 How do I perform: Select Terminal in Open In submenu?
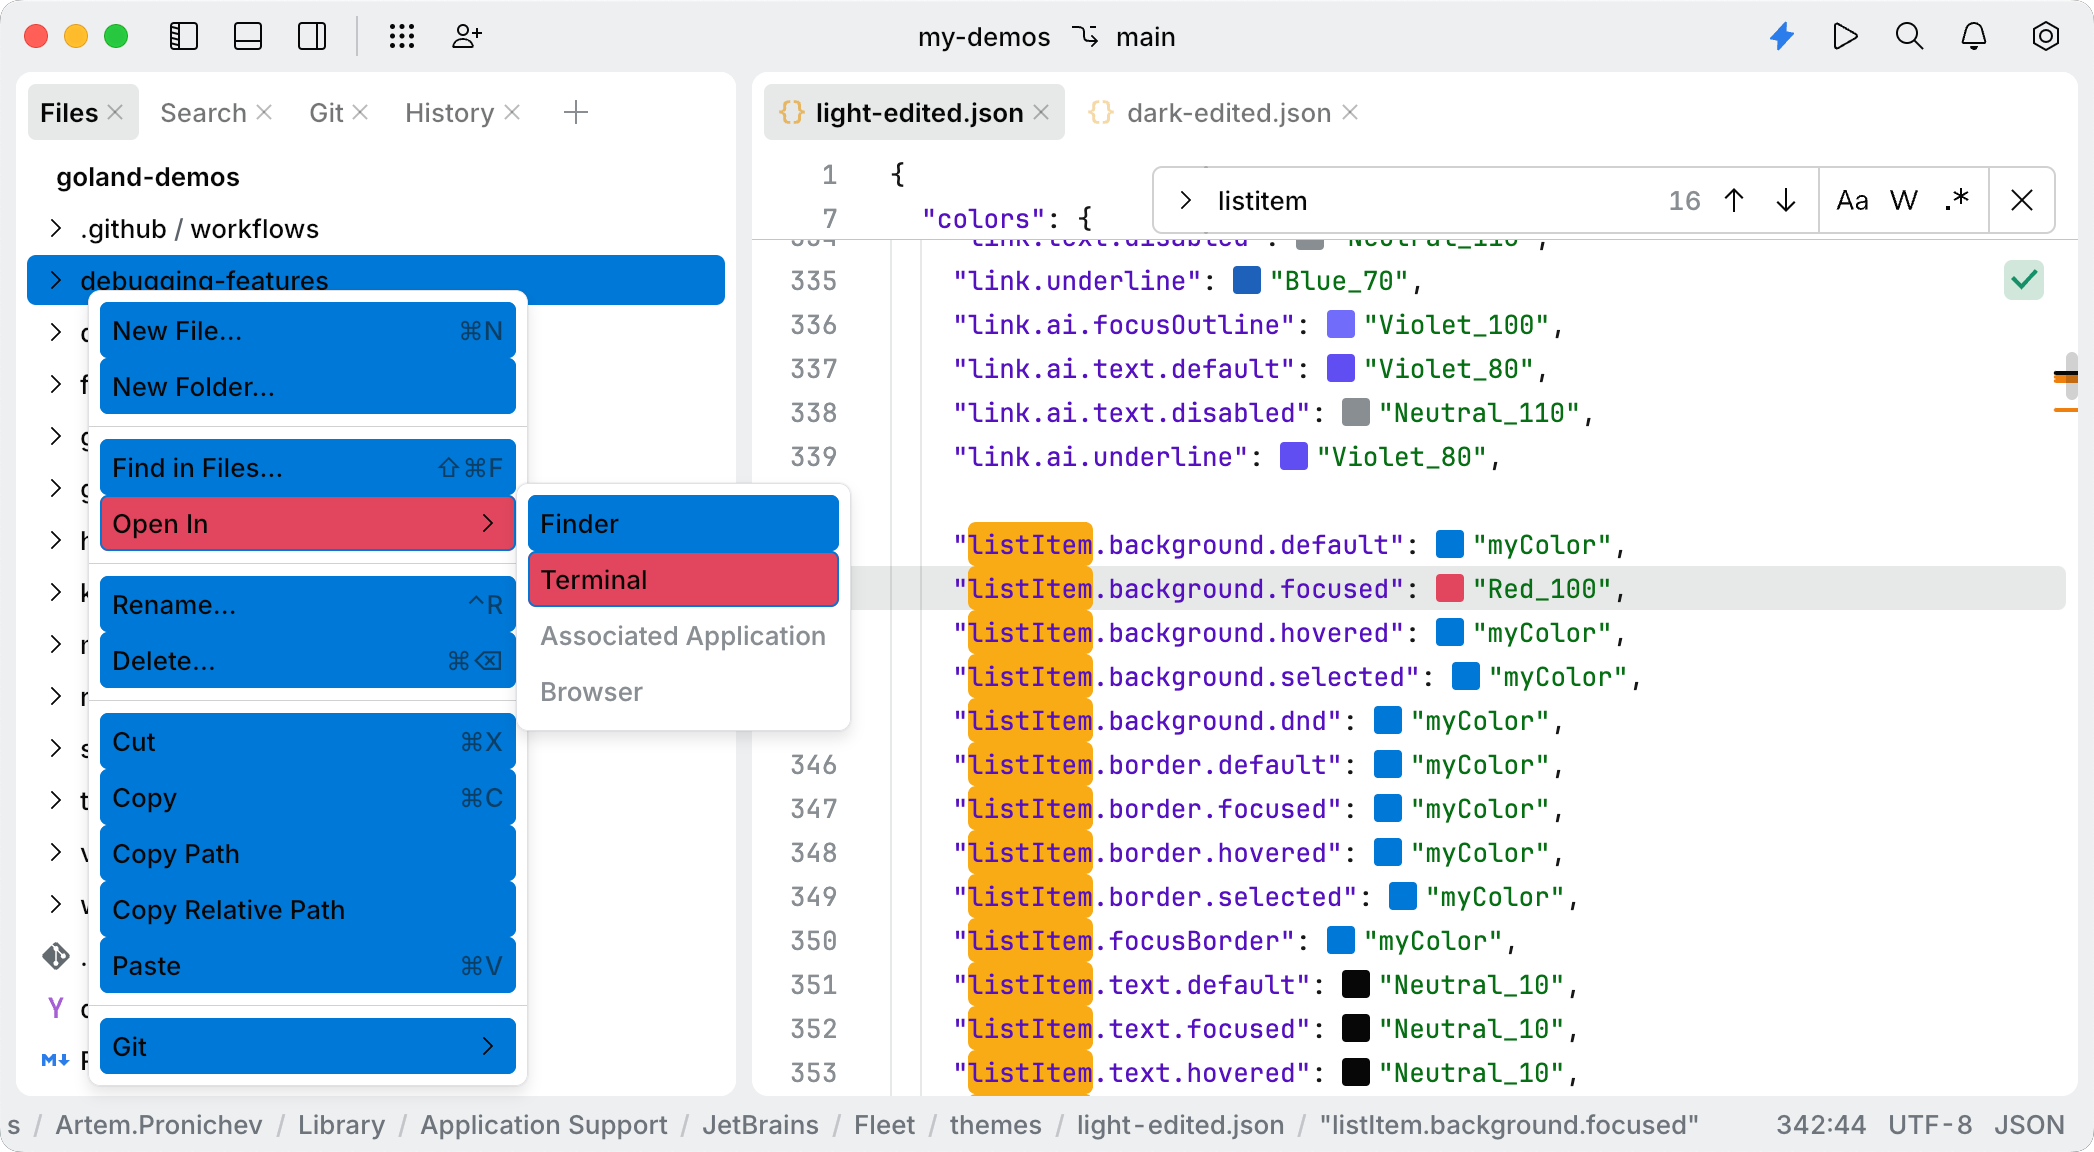682,580
